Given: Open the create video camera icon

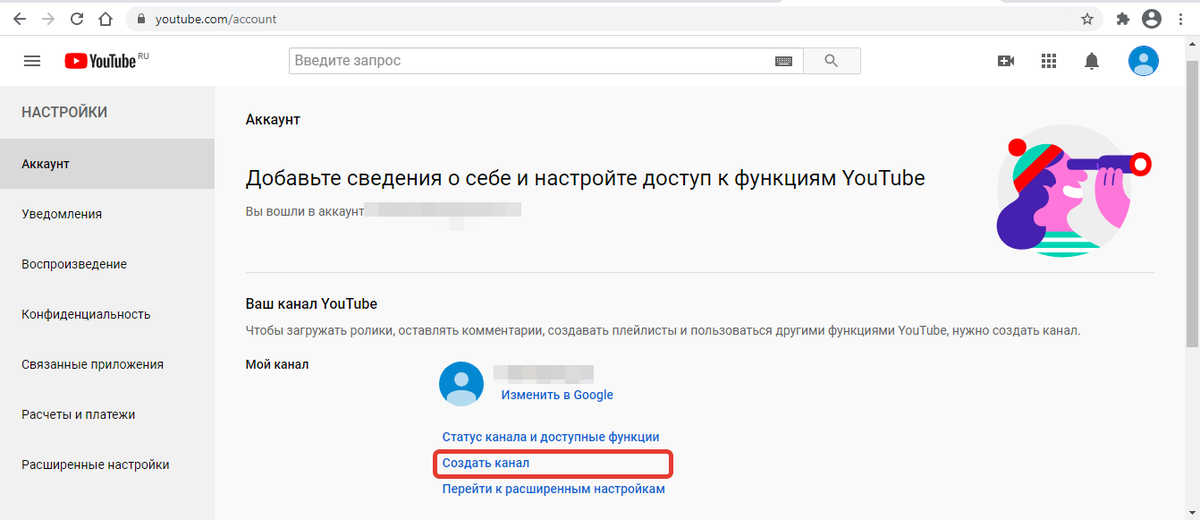Looking at the screenshot, I should pyautogui.click(x=1006, y=61).
